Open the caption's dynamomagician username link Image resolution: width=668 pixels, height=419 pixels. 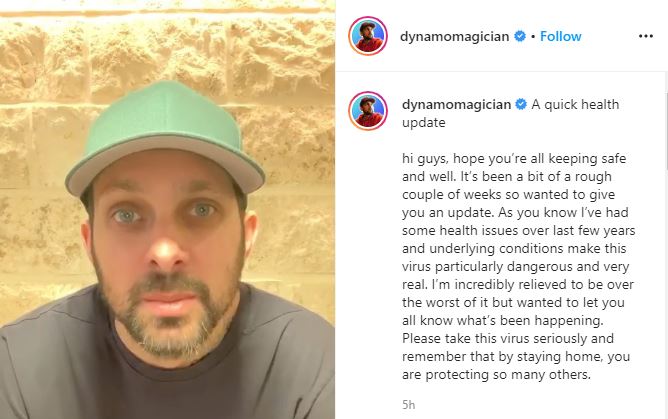coord(456,105)
